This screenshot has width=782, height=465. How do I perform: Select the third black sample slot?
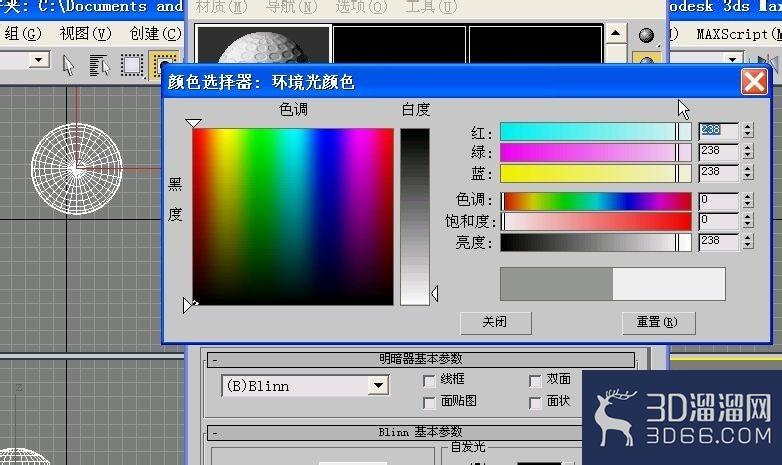(x=536, y=44)
